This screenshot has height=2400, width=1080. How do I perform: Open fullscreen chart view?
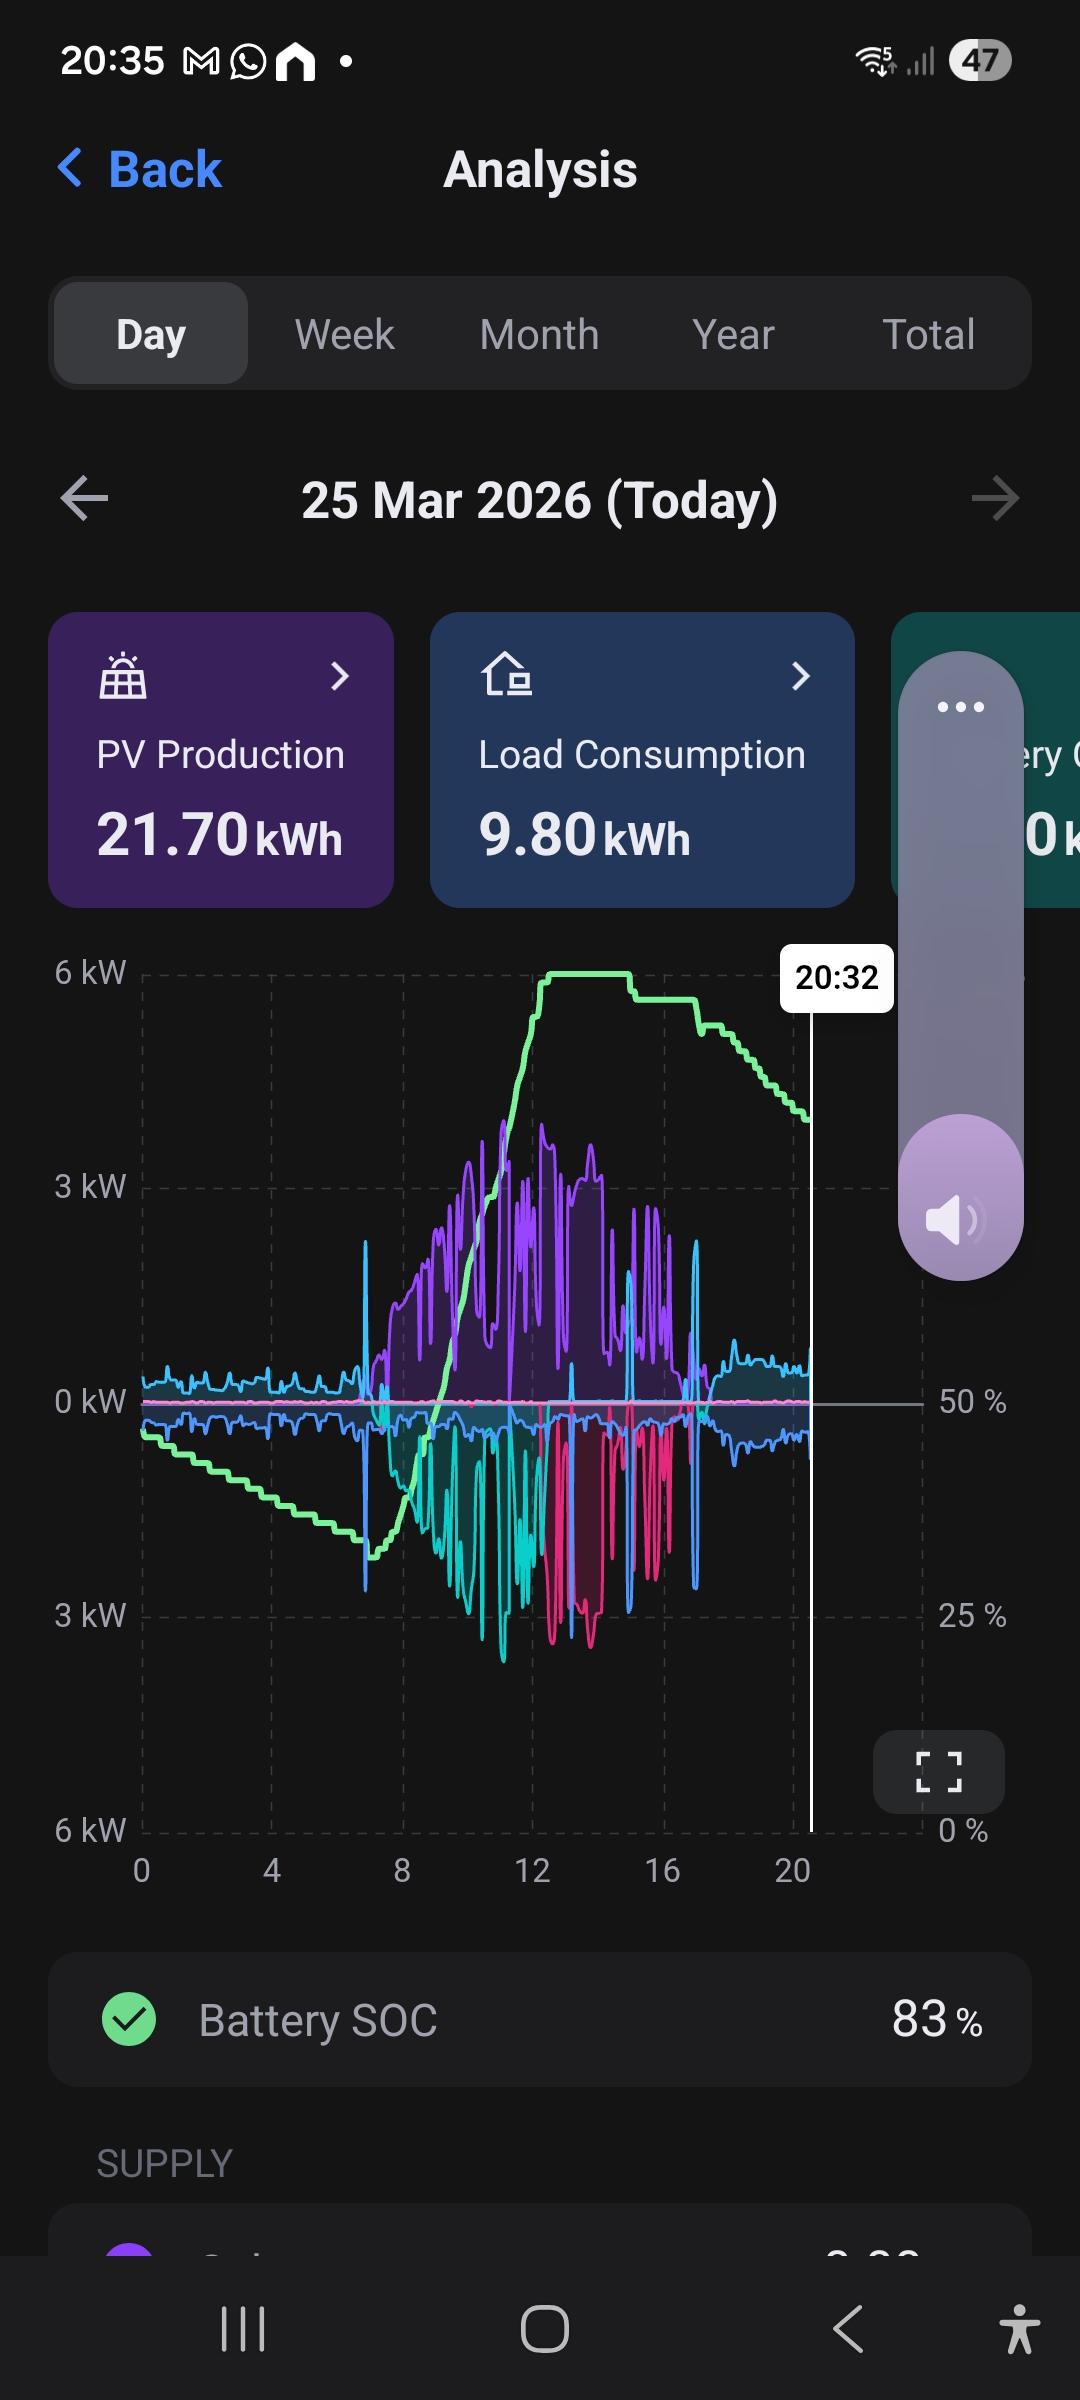[938, 1772]
